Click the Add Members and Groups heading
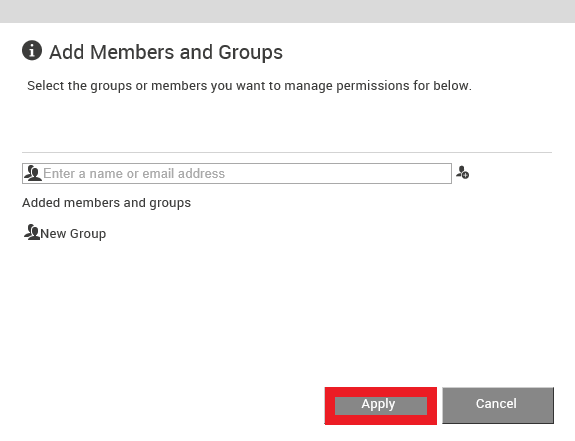 click(x=166, y=52)
